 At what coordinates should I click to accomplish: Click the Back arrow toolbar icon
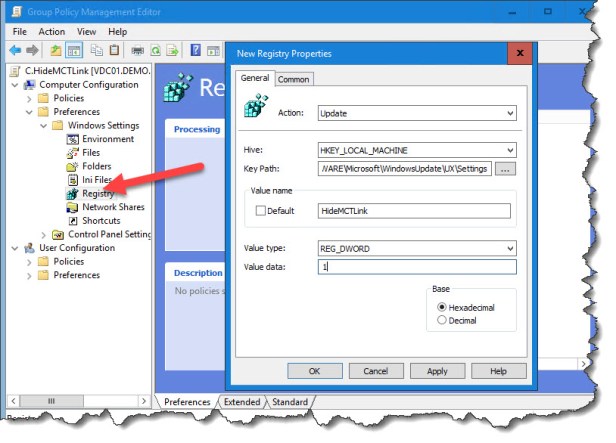[x=15, y=50]
